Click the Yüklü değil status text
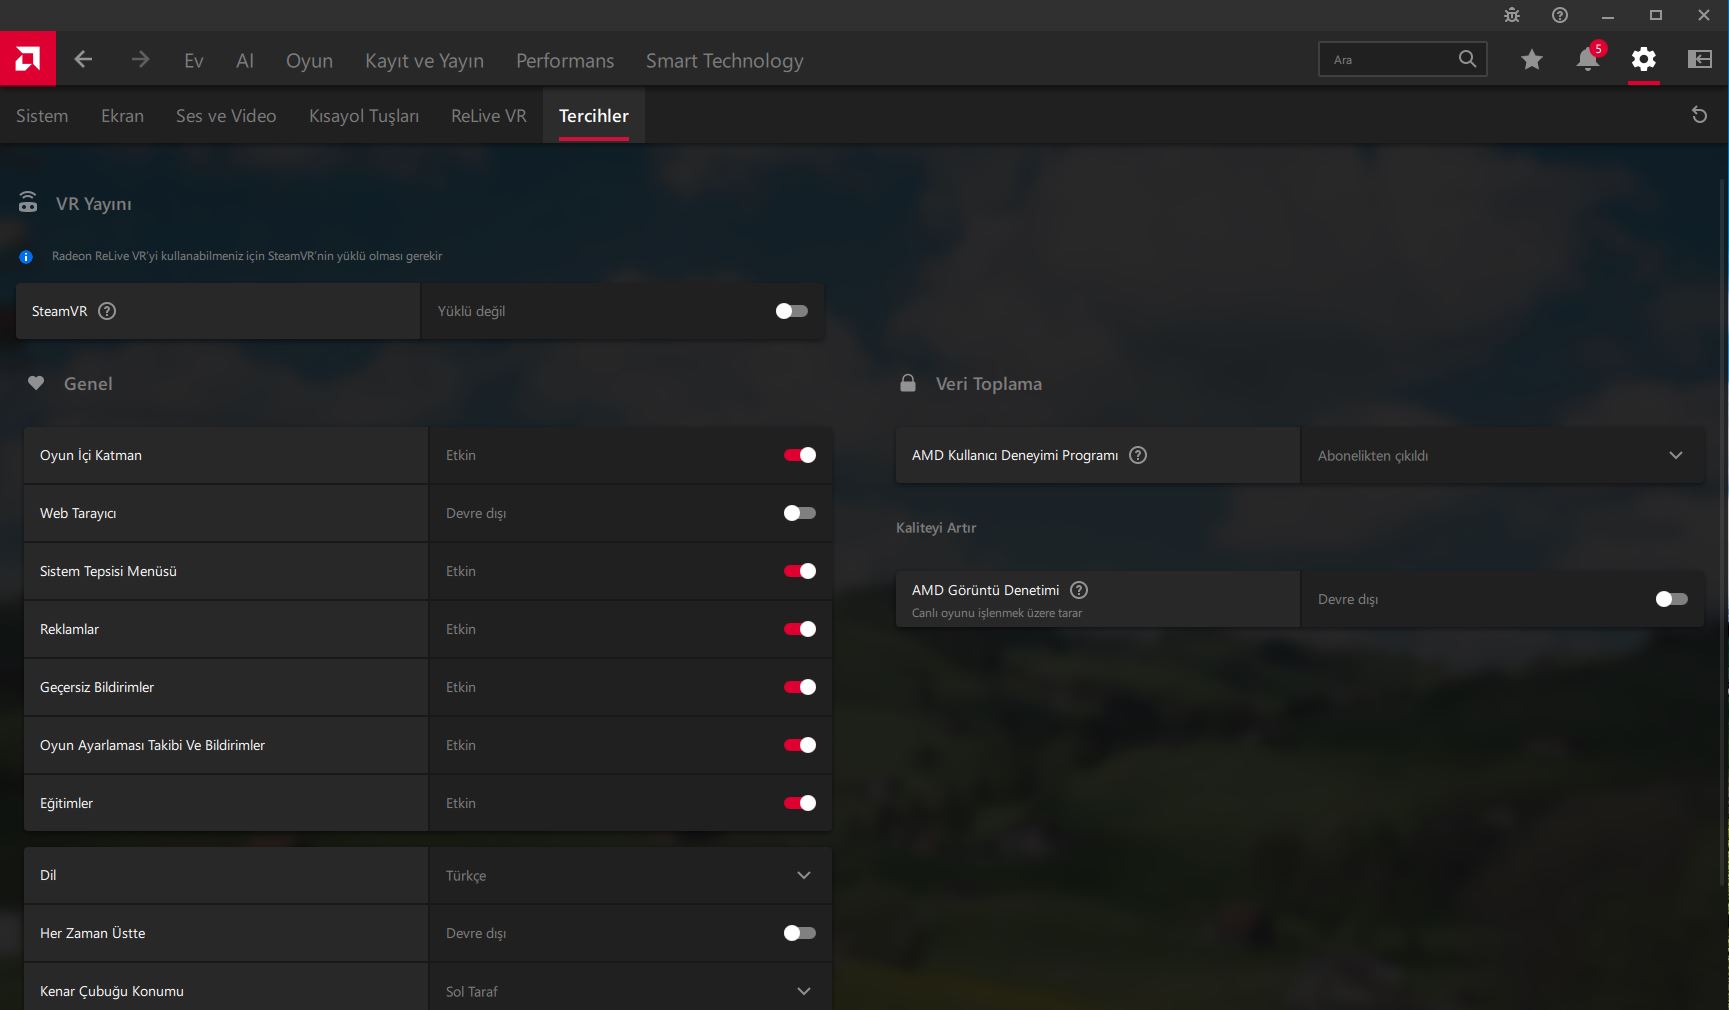Screen dimensions: 1729x1010 (x=471, y=311)
